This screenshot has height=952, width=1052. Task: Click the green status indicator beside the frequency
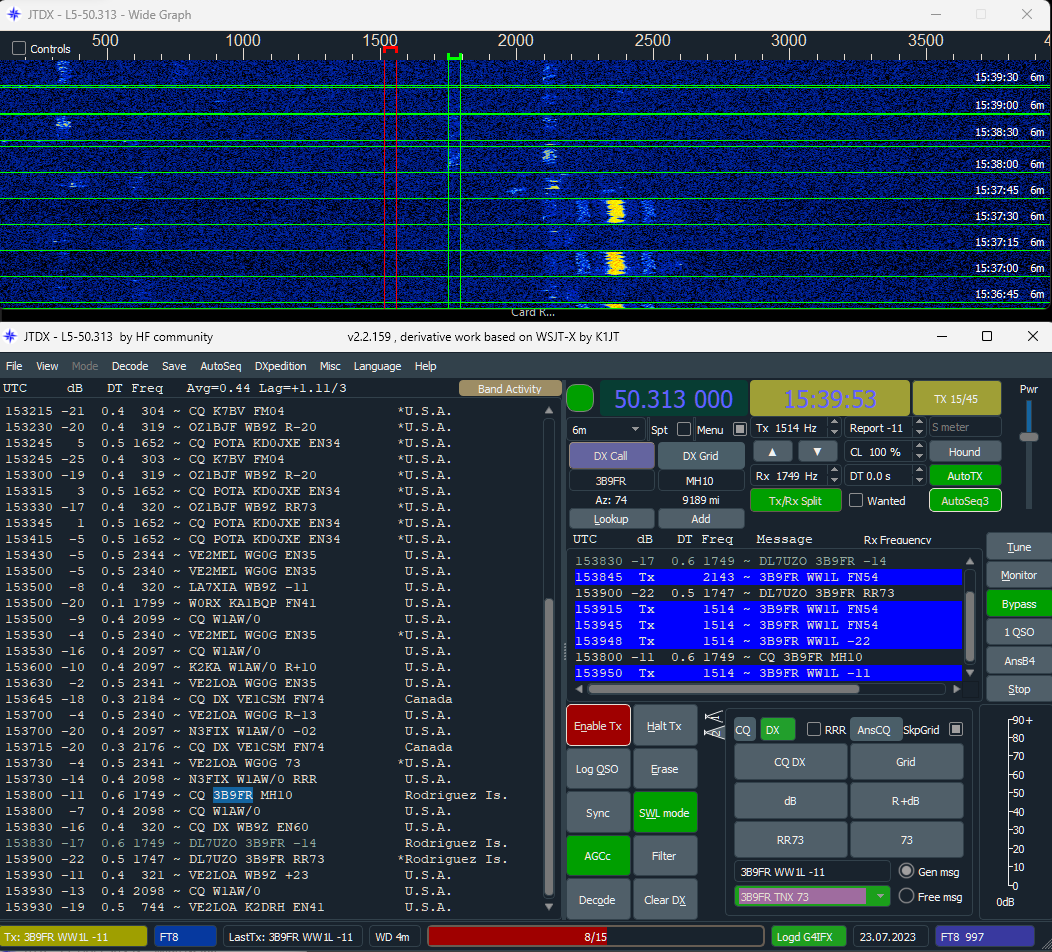[580, 399]
